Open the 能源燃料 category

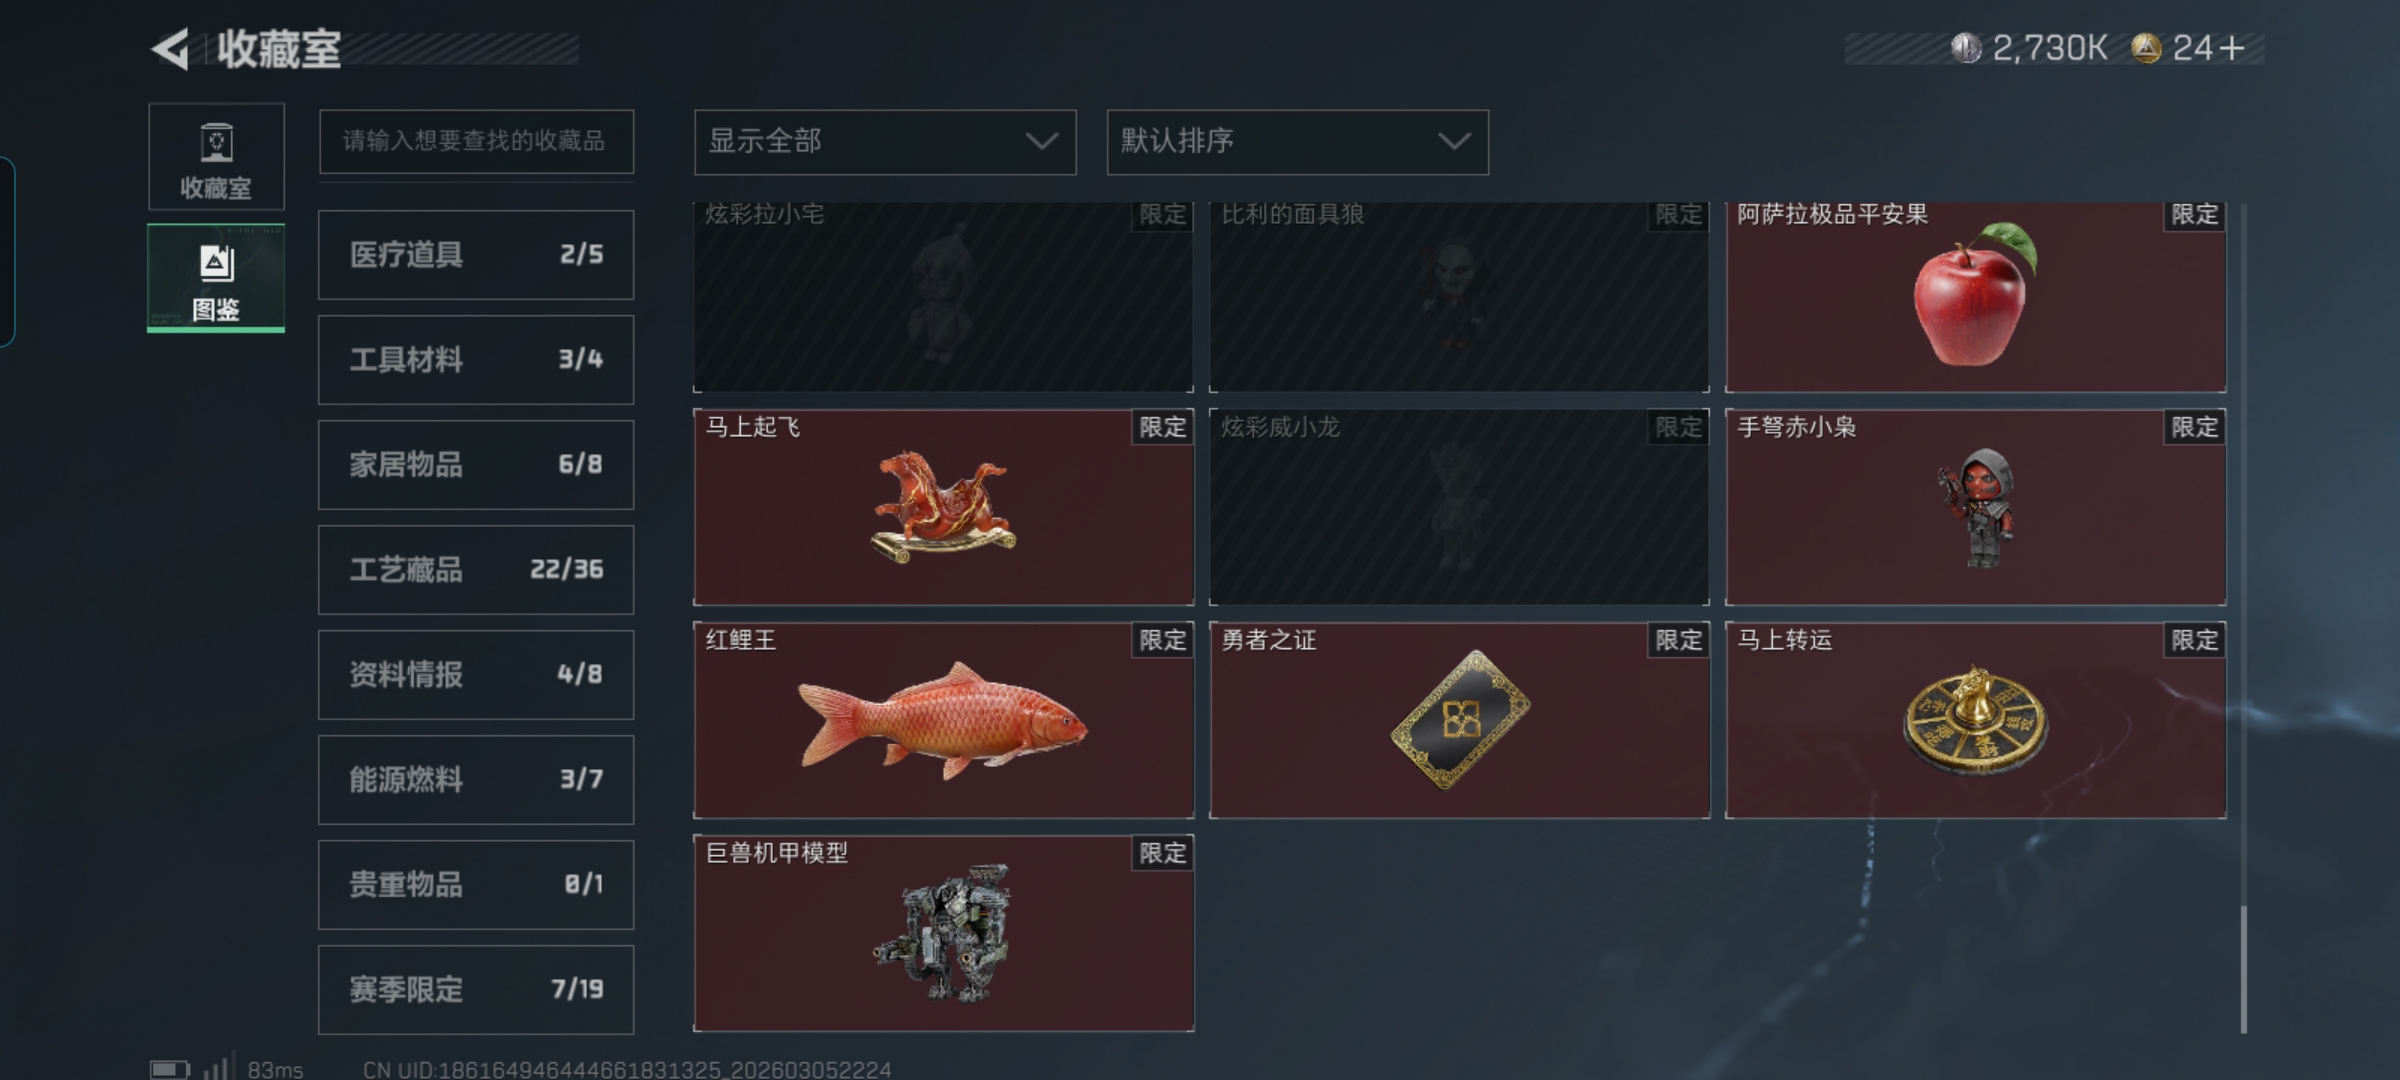point(476,780)
